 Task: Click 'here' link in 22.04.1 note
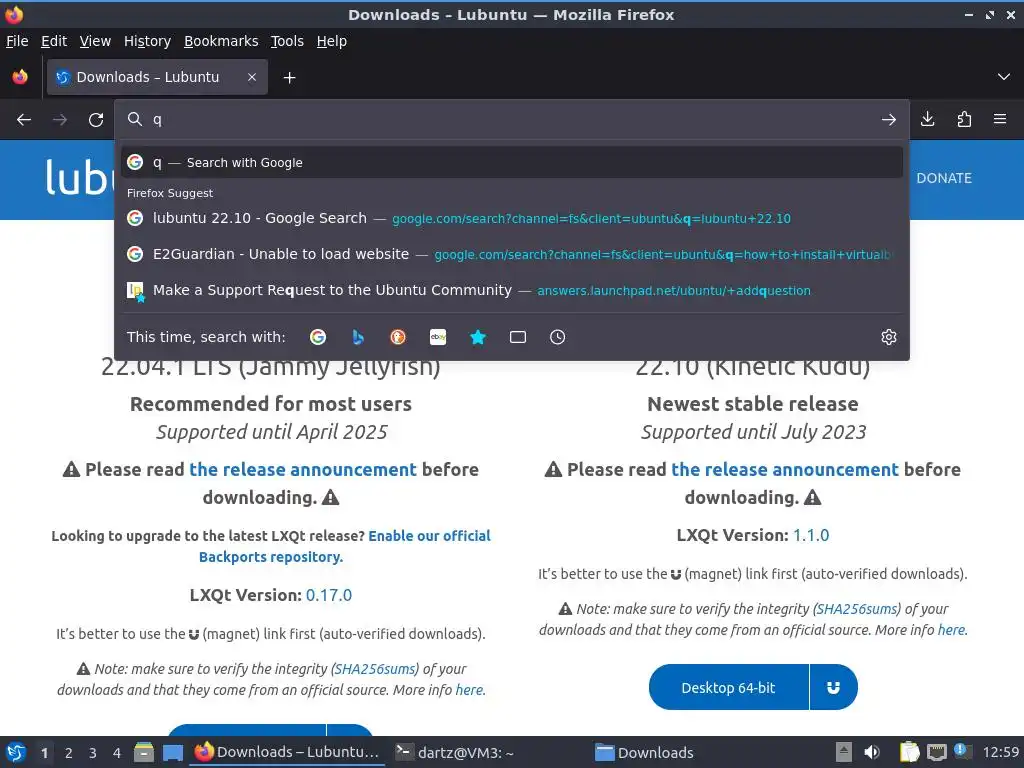(x=470, y=690)
